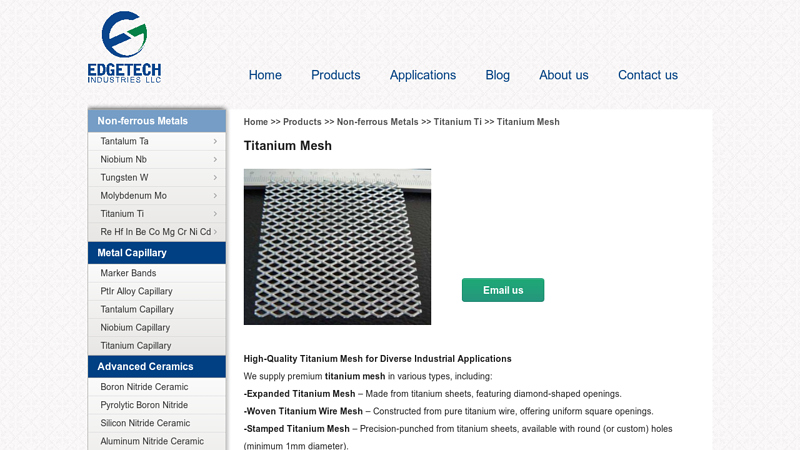Open Marker Bands sidebar link

click(128, 273)
